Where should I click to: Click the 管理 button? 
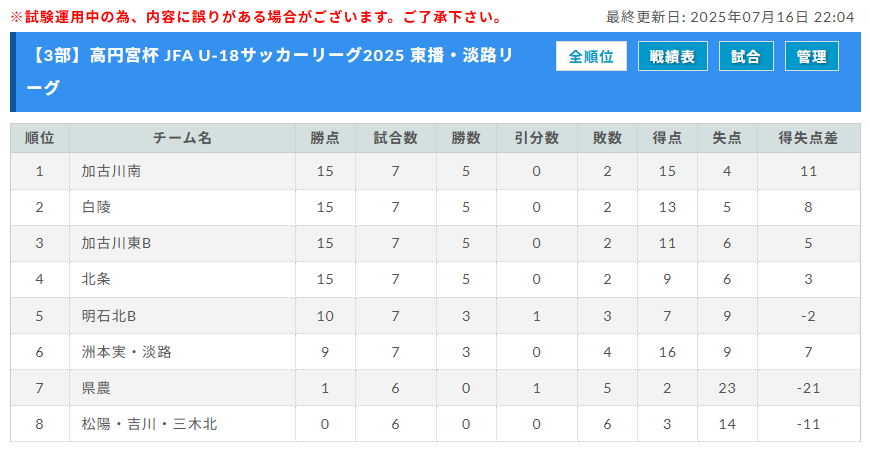point(811,56)
